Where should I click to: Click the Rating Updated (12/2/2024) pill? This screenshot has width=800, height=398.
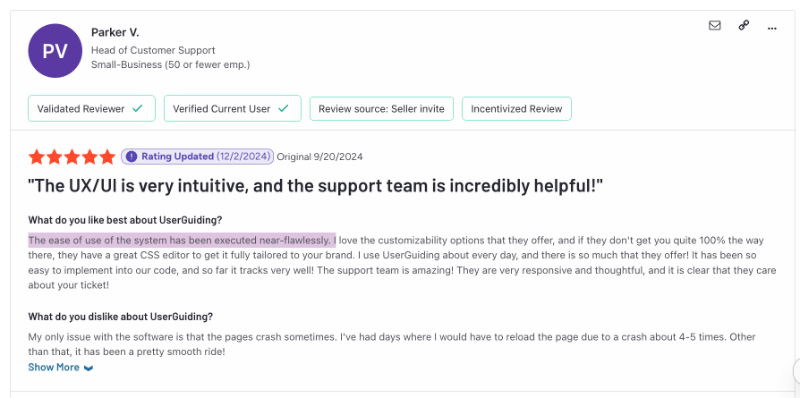197,157
